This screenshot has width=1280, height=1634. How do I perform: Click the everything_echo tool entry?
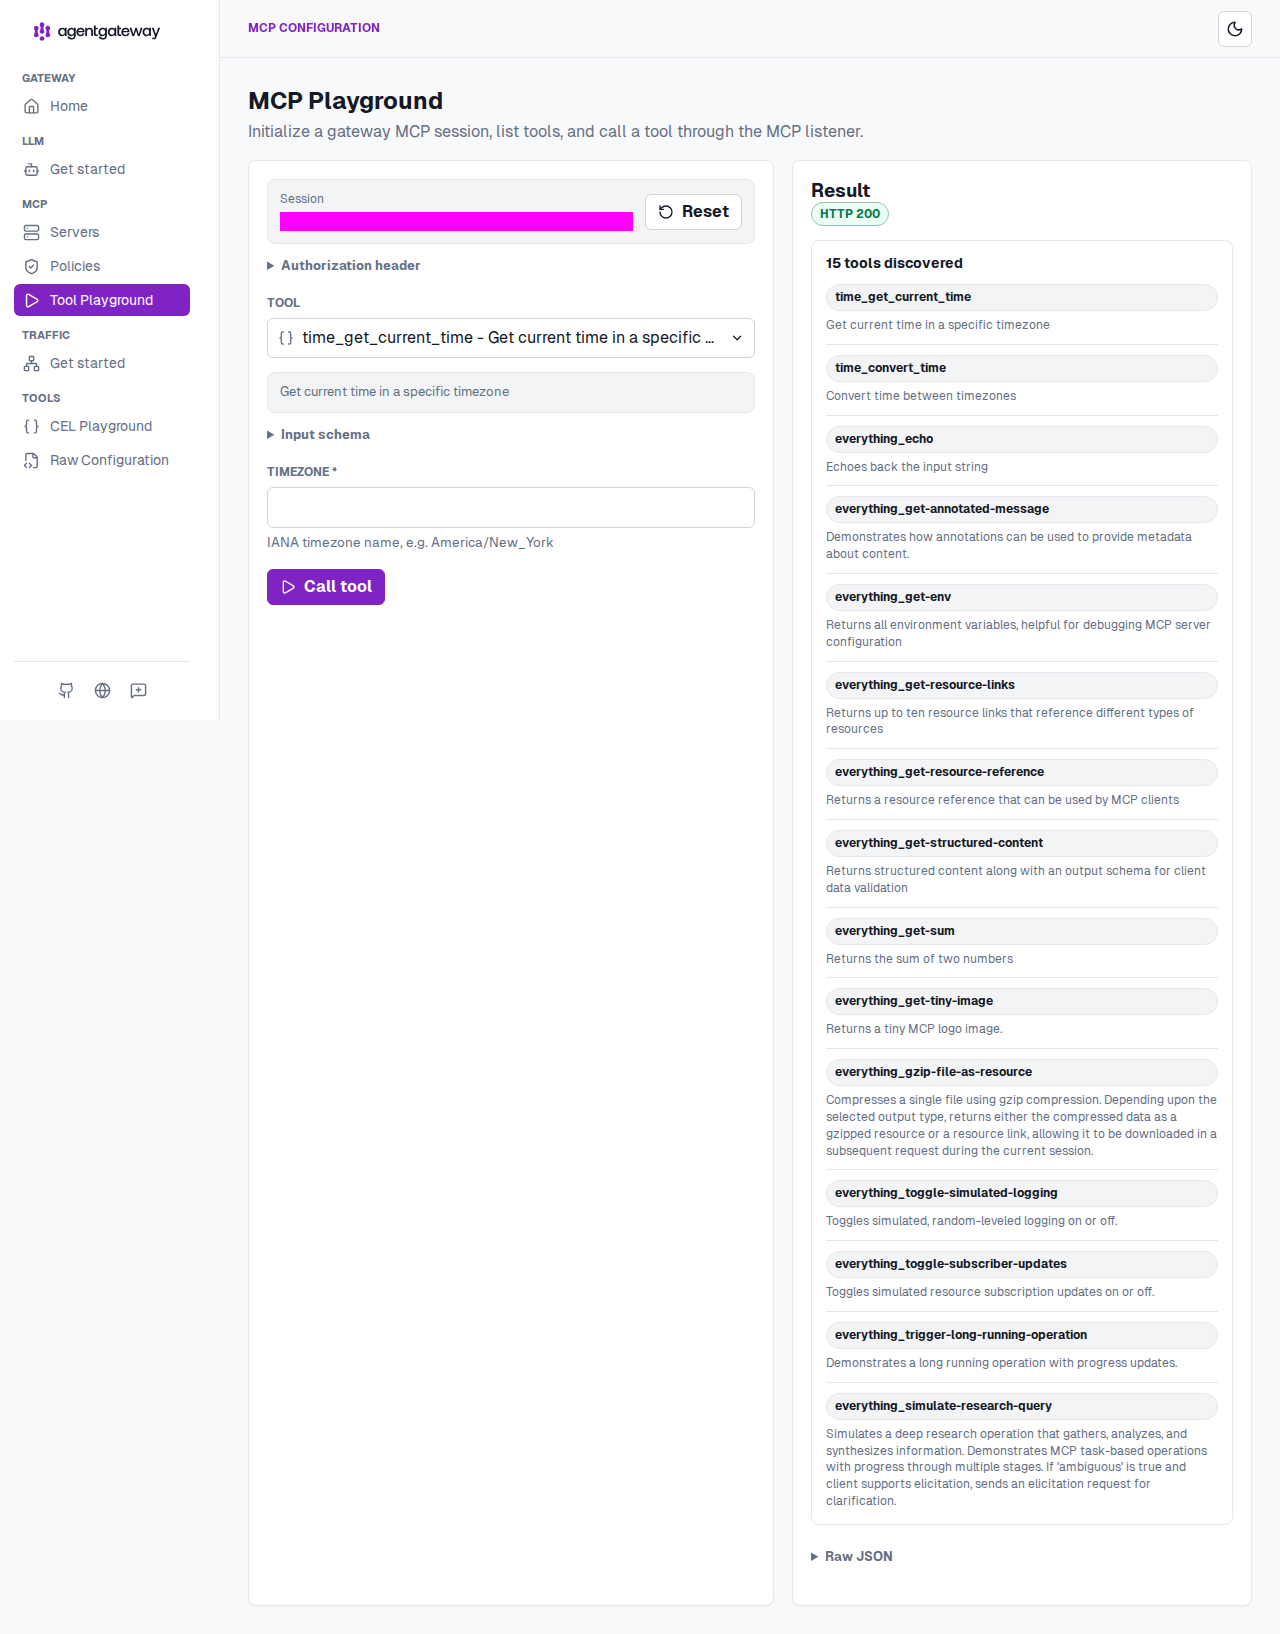tap(1021, 439)
